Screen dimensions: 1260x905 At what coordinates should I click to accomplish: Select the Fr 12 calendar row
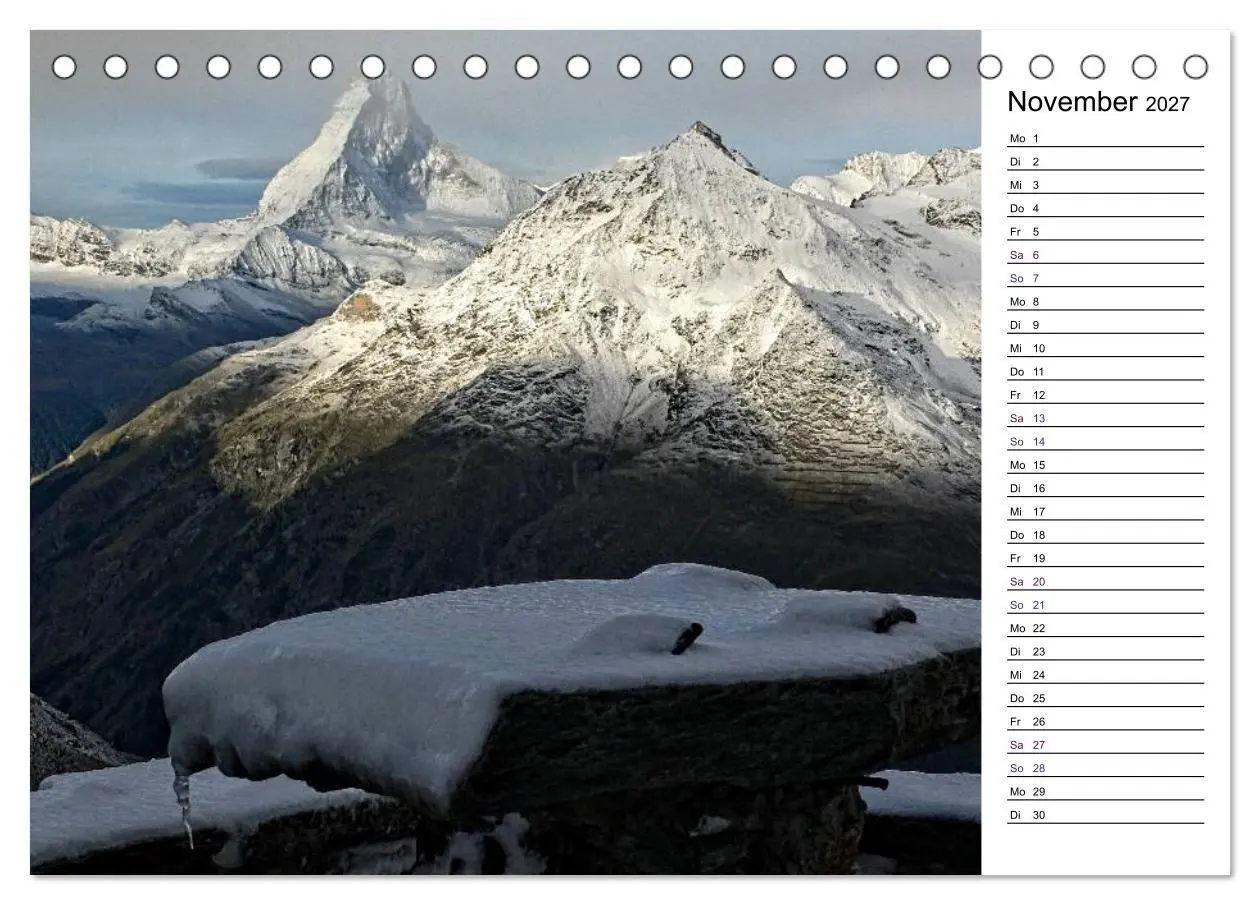1105,395
